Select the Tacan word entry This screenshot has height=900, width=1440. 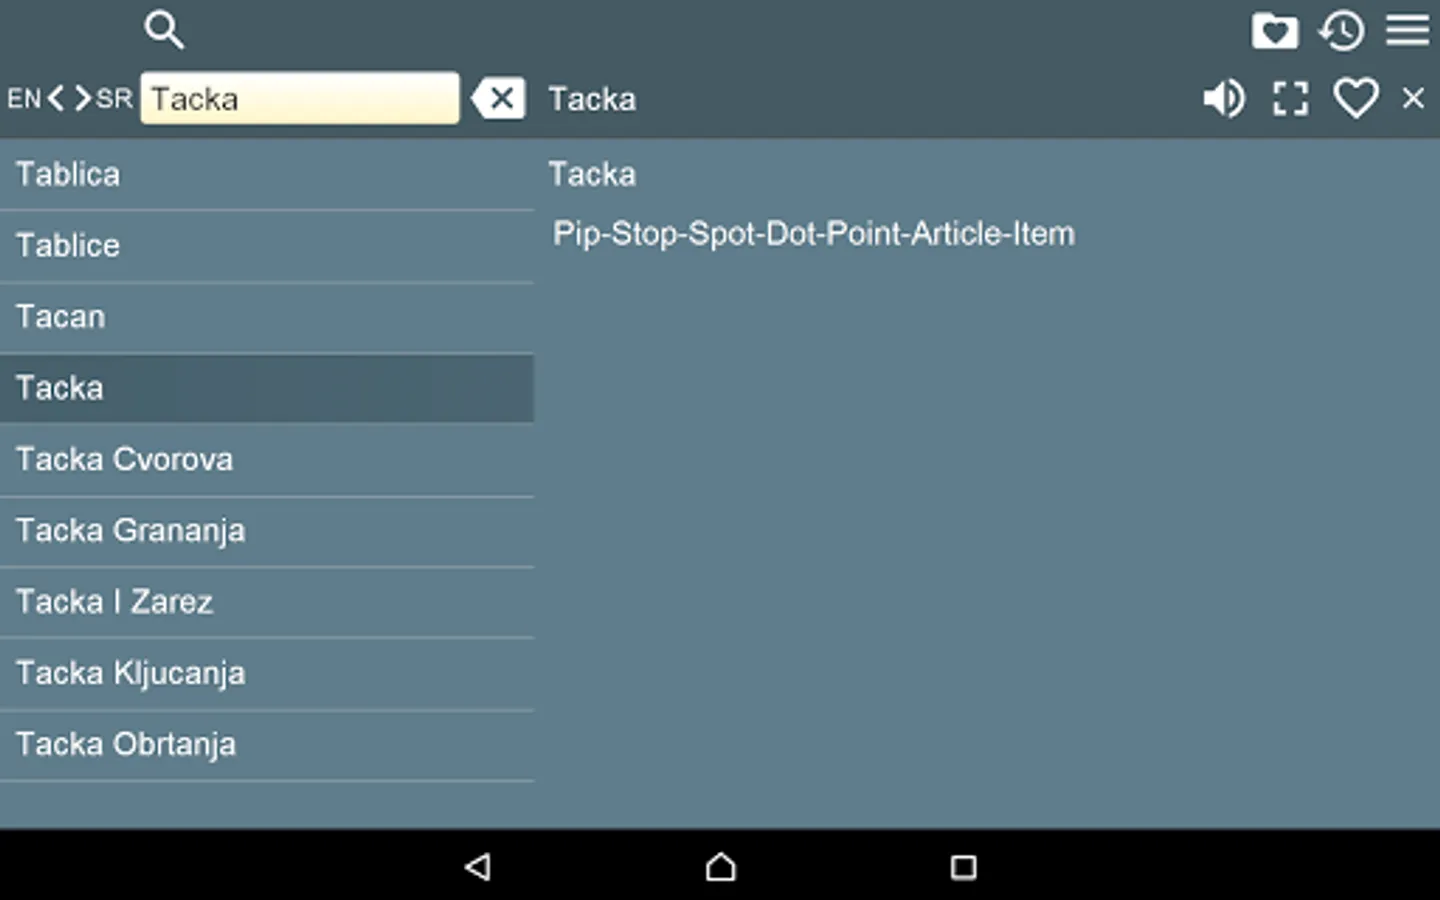pyautogui.click(x=267, y=317)
